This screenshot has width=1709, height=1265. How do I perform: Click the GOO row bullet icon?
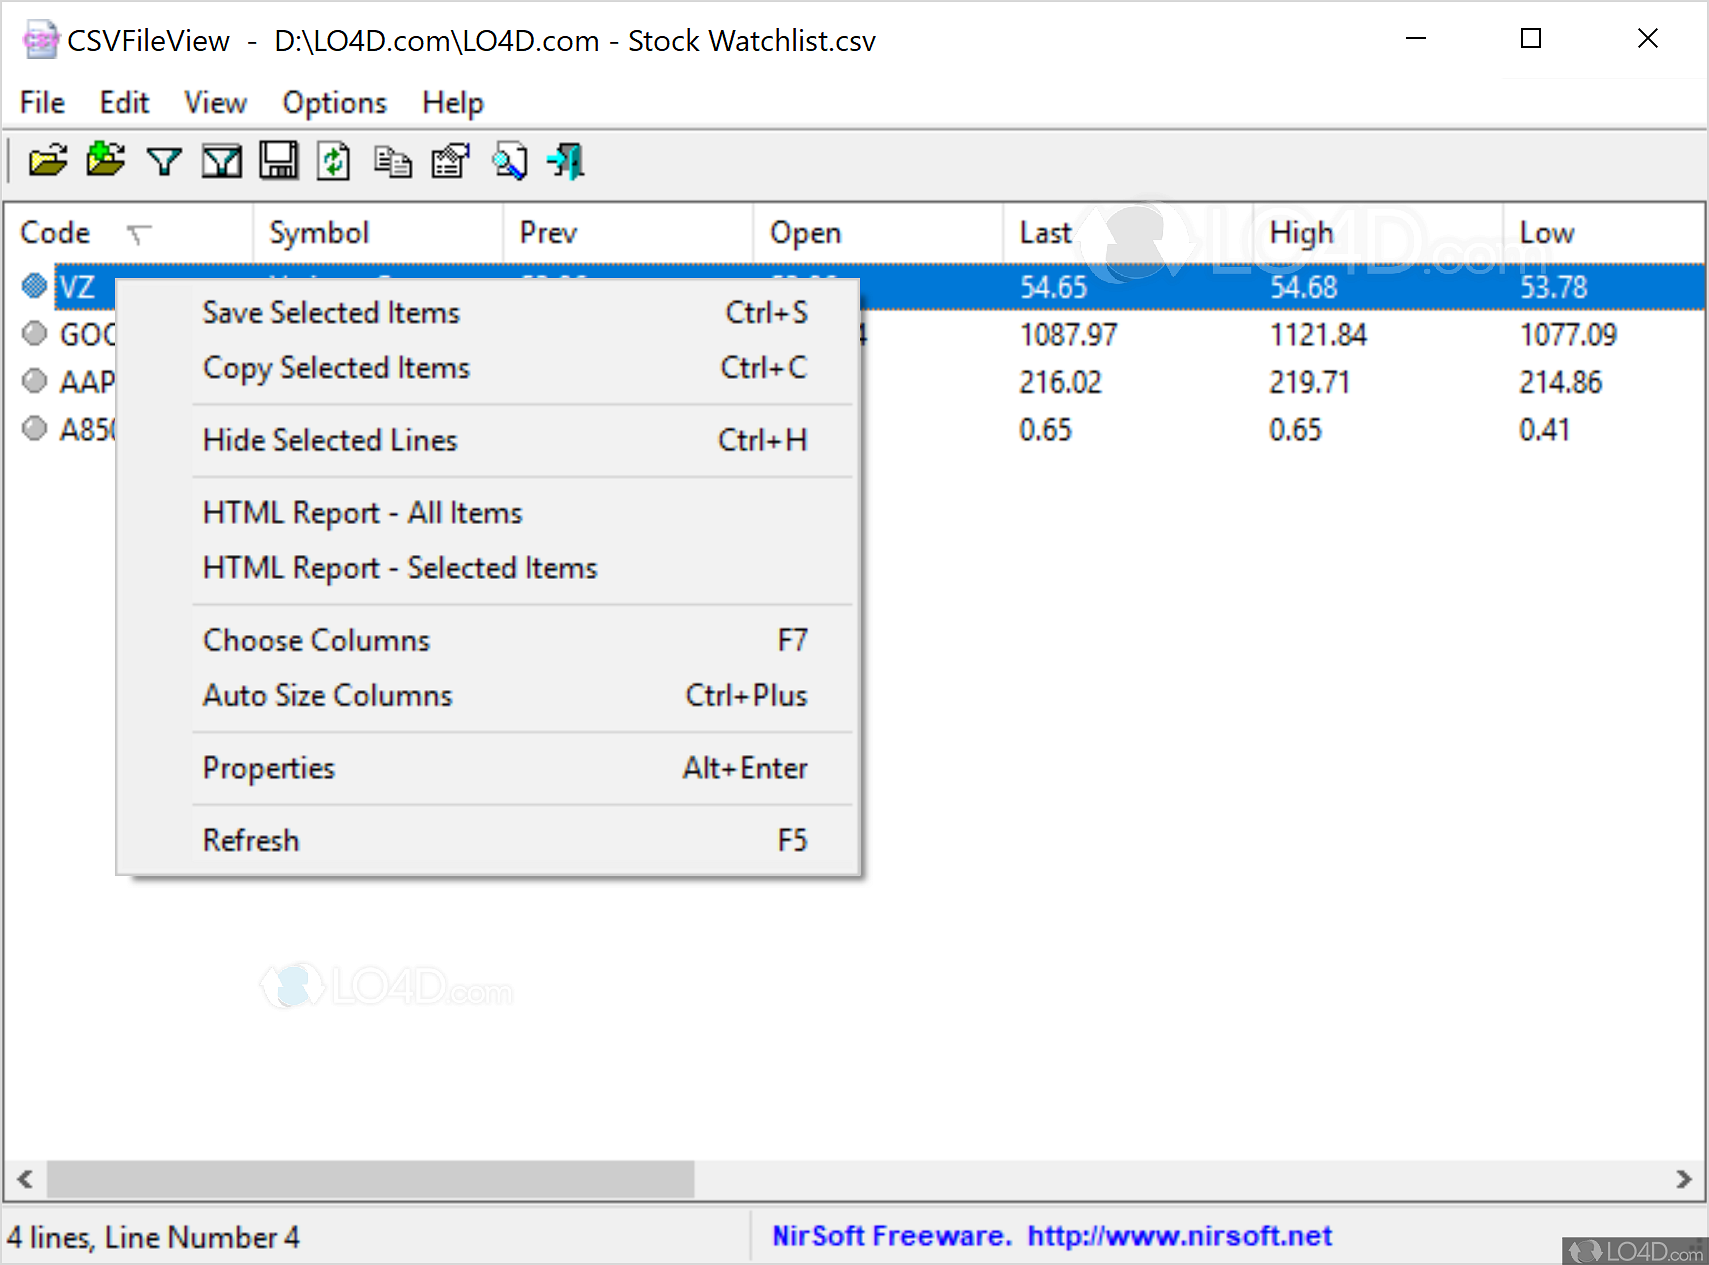tap(35, 334)
